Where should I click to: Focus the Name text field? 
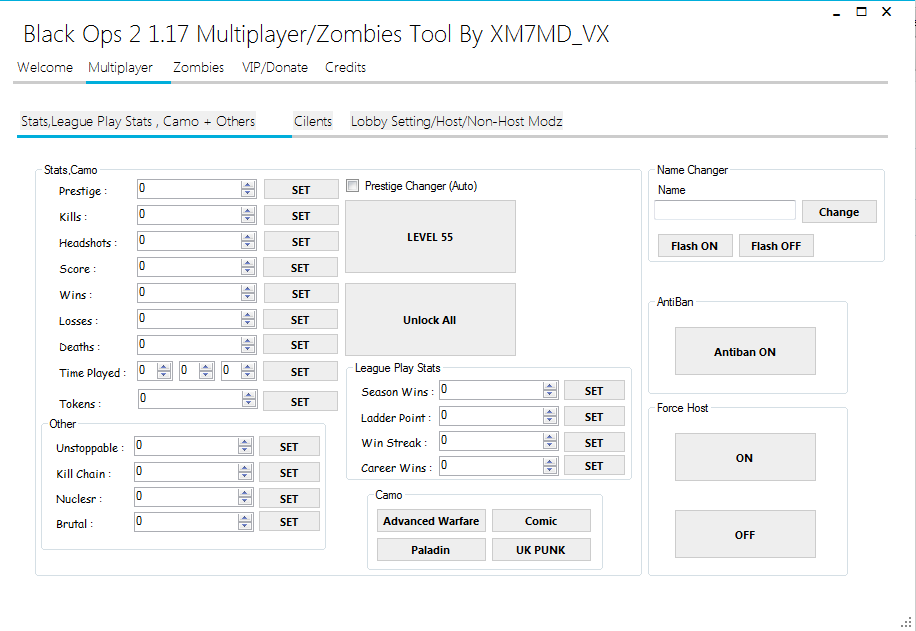725,210
